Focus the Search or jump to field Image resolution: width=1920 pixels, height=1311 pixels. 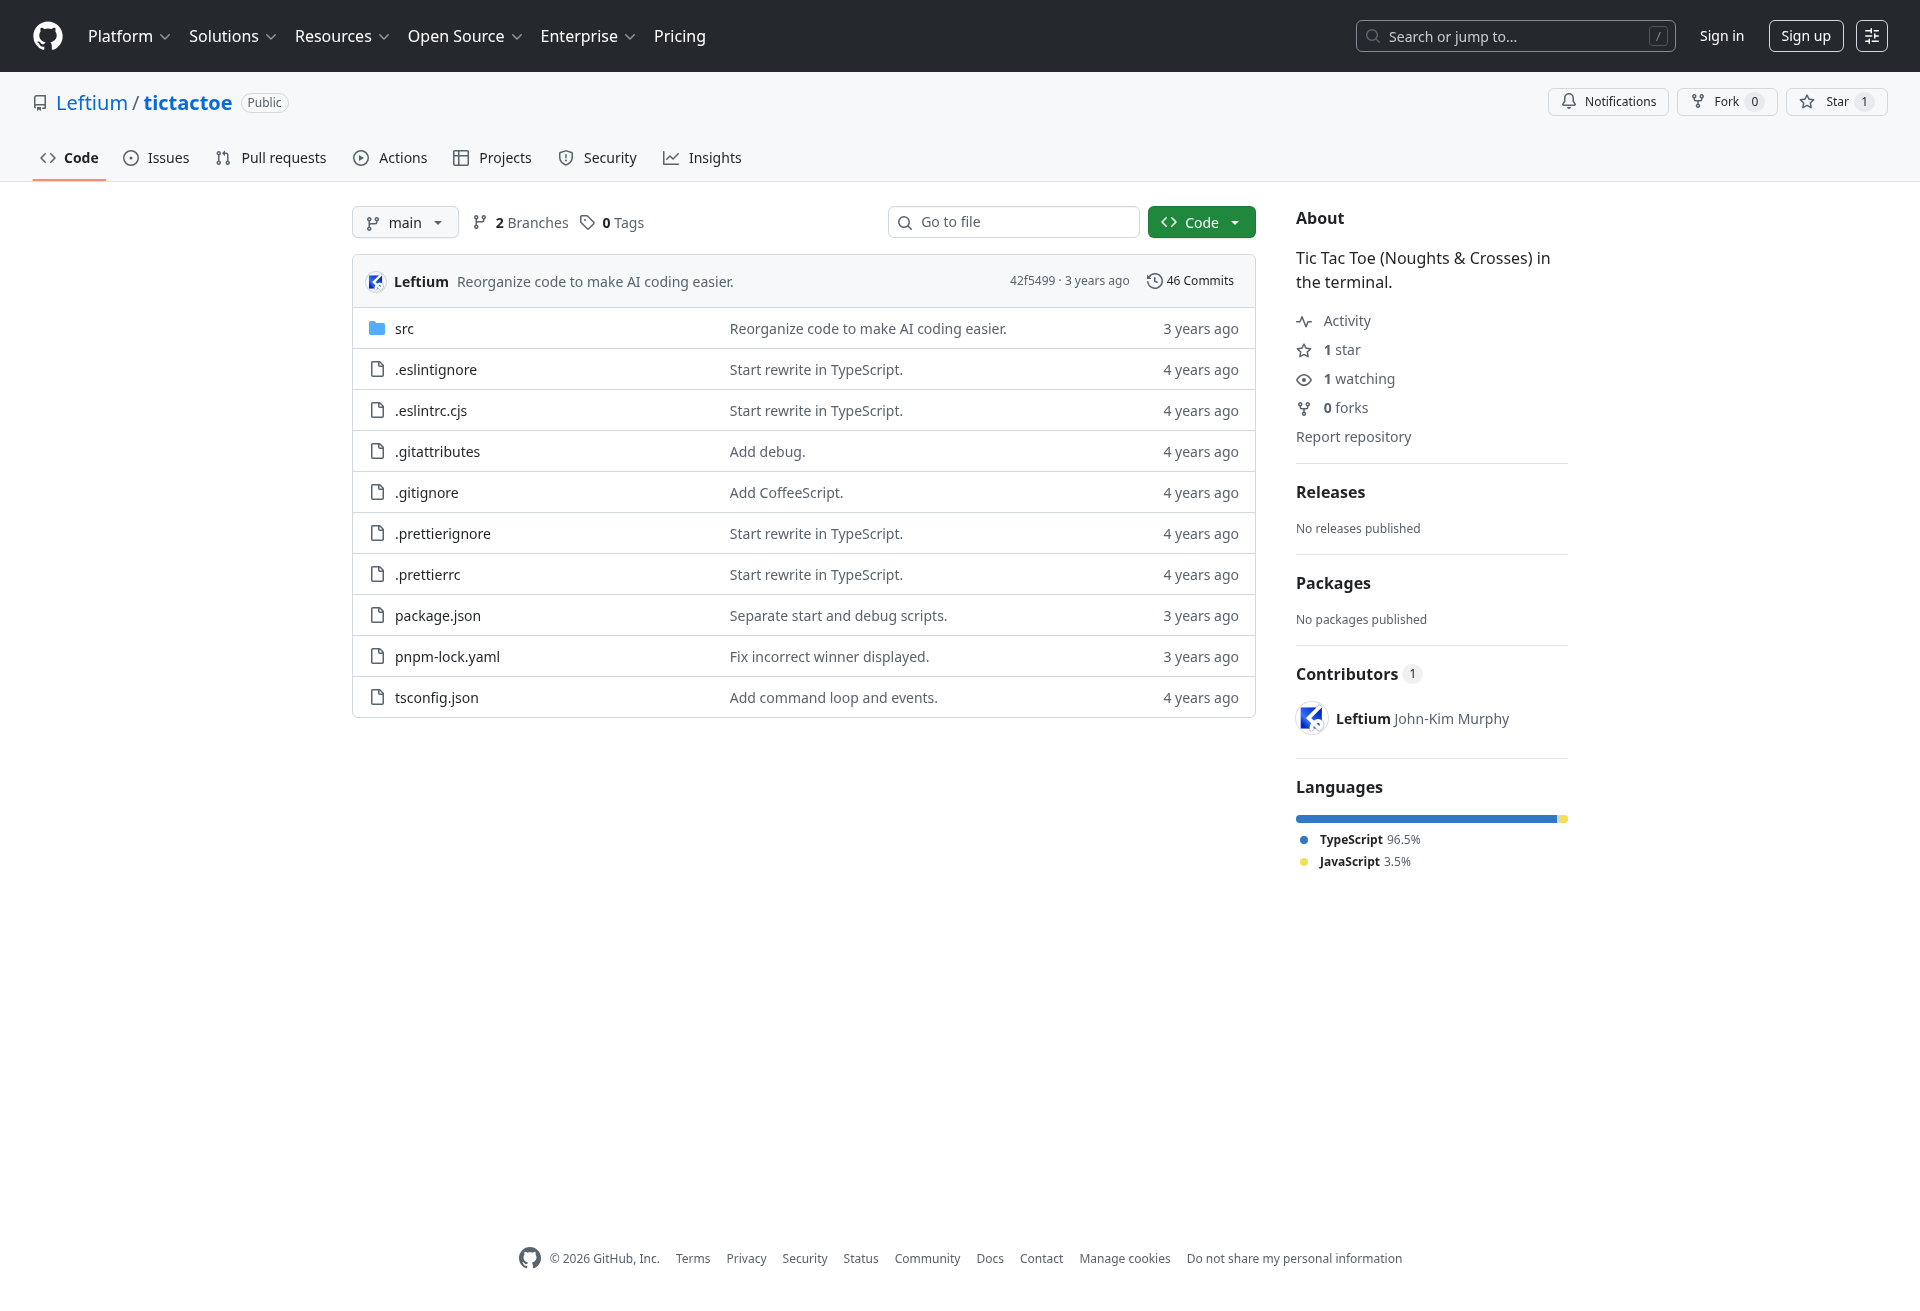coord(1515,36)
